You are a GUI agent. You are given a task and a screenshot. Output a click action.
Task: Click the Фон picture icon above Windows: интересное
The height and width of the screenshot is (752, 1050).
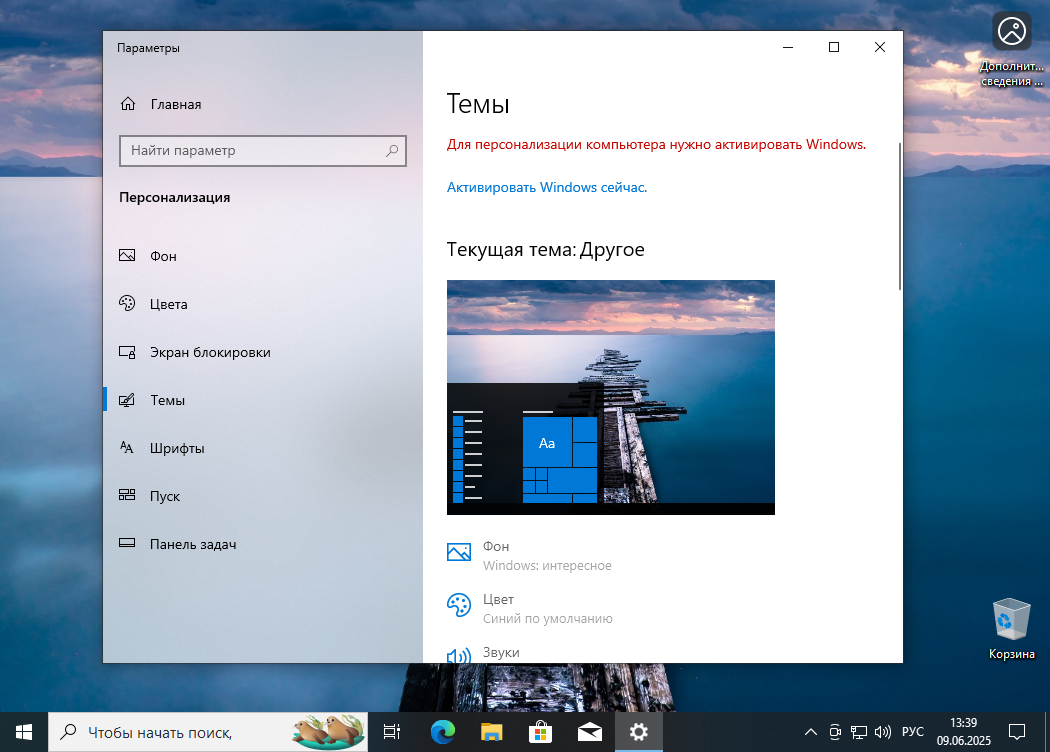(458, 552)
